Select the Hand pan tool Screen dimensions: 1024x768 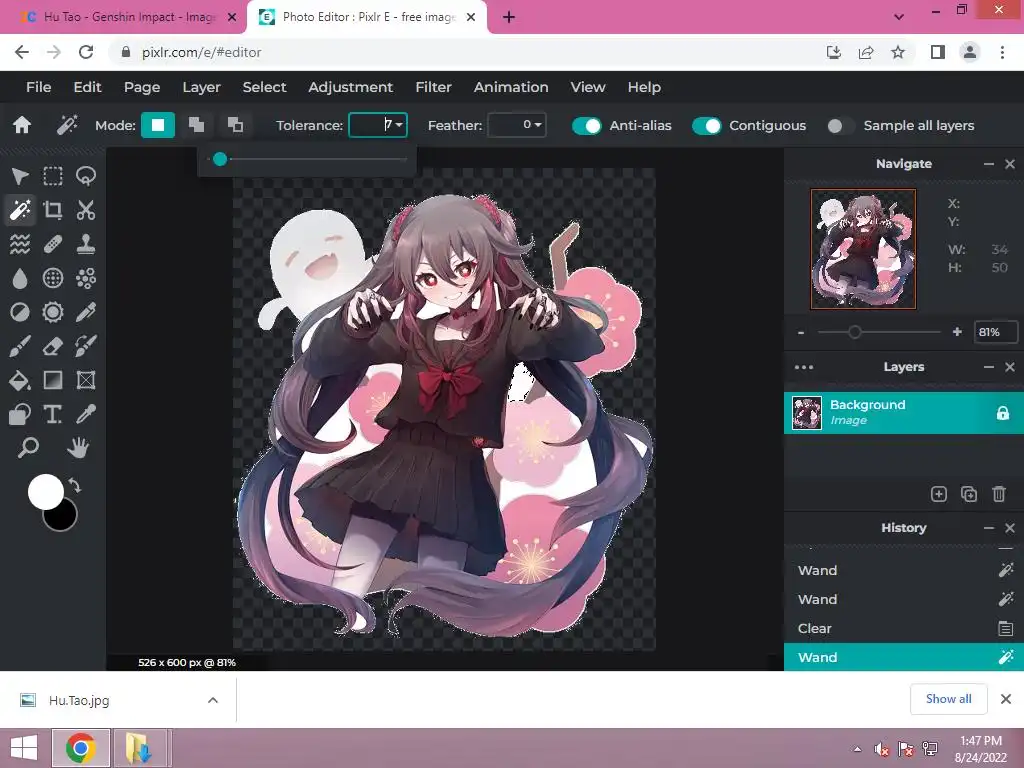(x=78, y=448)
